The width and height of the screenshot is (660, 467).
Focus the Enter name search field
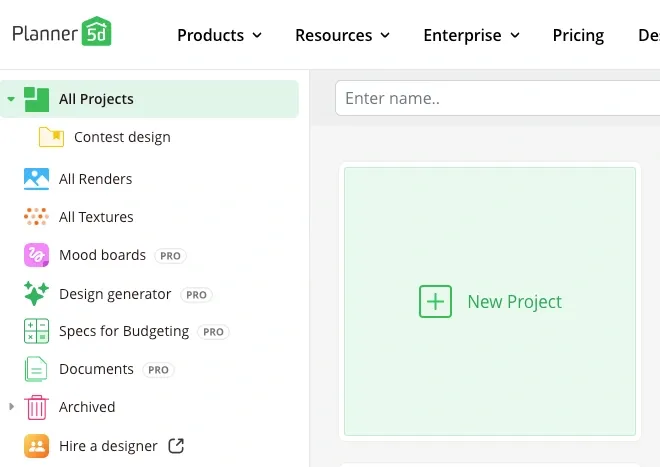(x=495, y=98)
